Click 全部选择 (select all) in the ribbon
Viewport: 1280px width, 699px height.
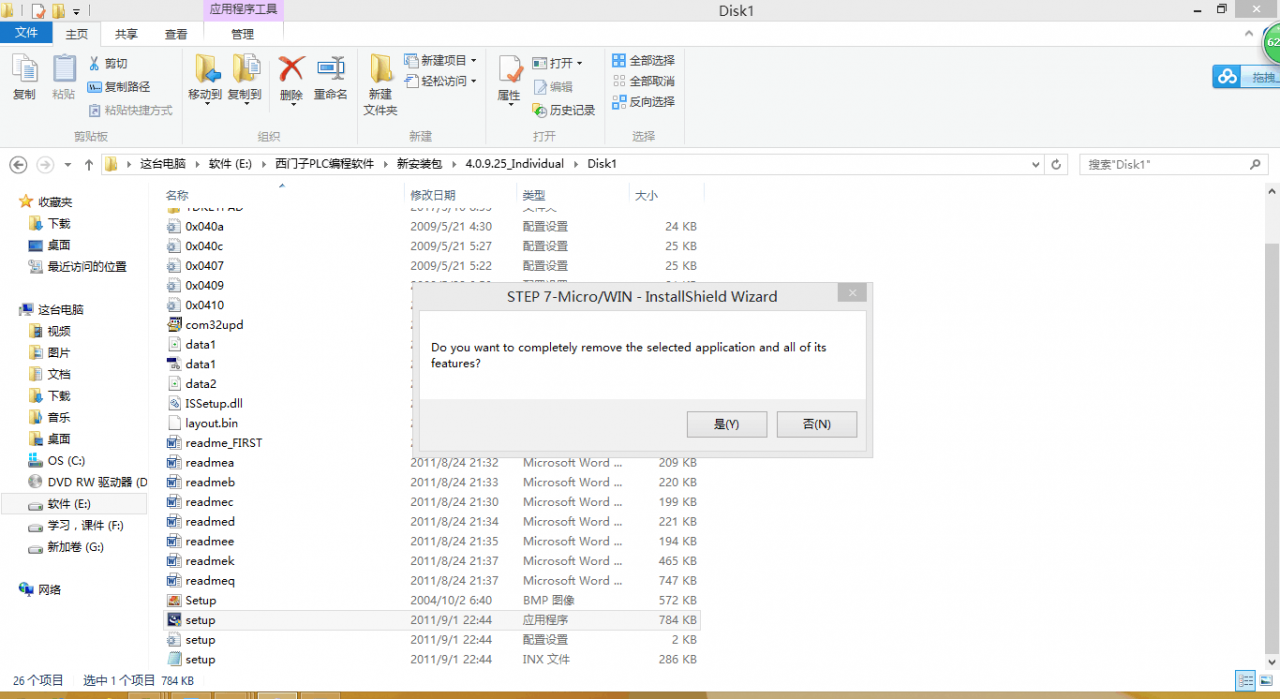pos(644,60)
